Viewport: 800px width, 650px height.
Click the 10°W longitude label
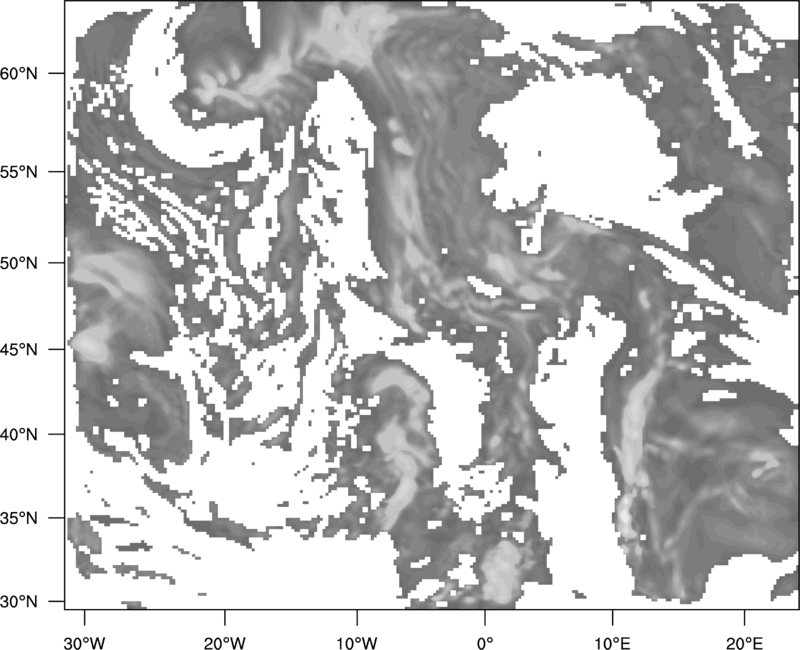(357, 643)
